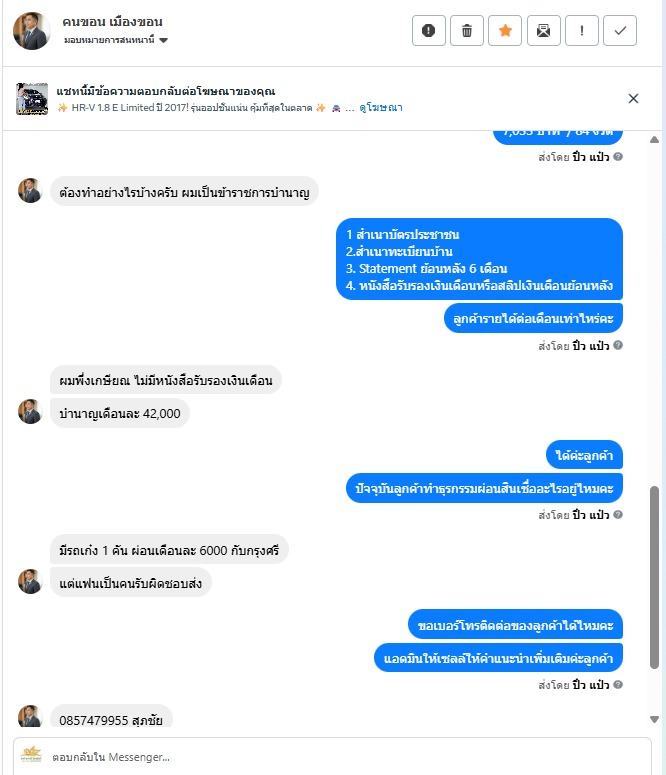
Task: Mark conversation done with checkmark button
Action: pos(620,31)
